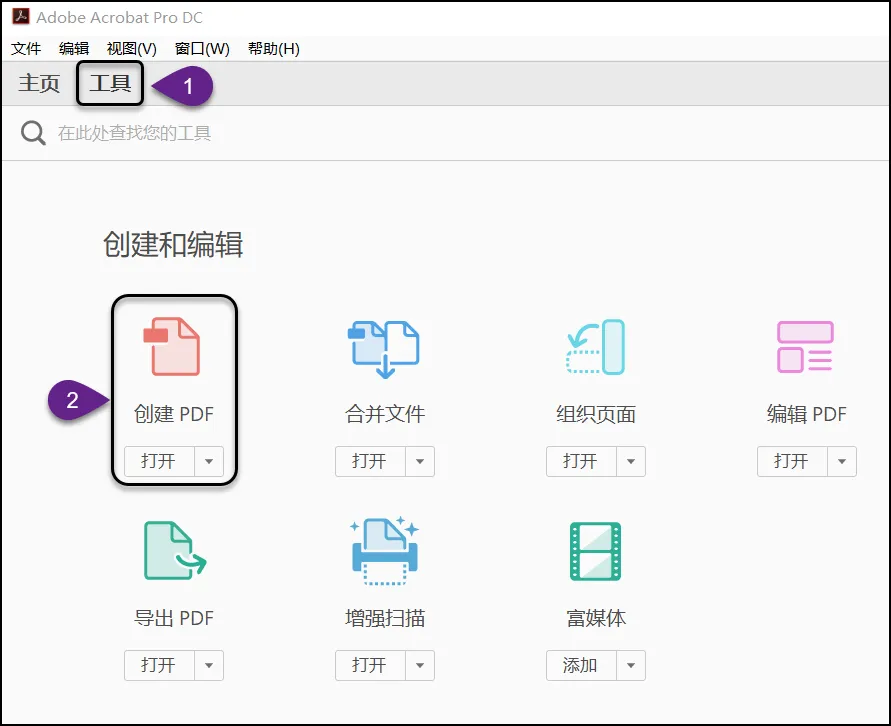Click the 创建 PDF label text
Viewport: 891px width, 726px height.
[173, 414]
